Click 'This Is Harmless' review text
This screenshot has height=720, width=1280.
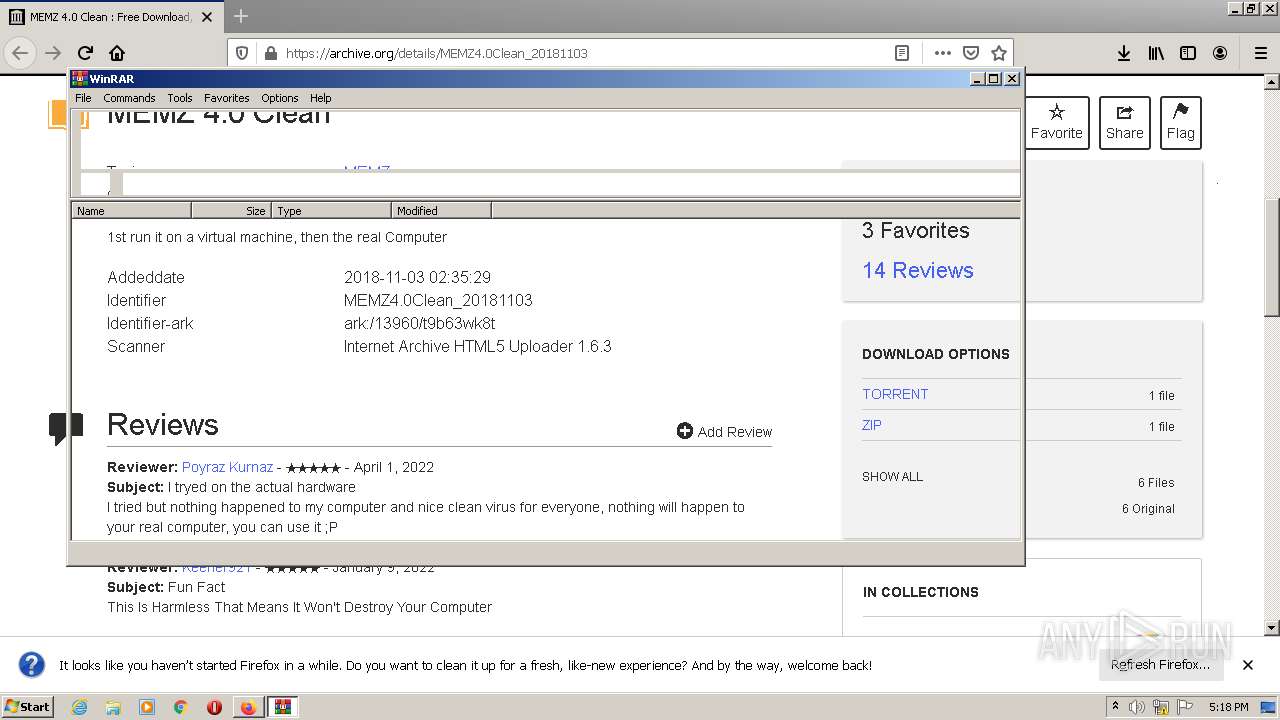click(x=300, y=607)
